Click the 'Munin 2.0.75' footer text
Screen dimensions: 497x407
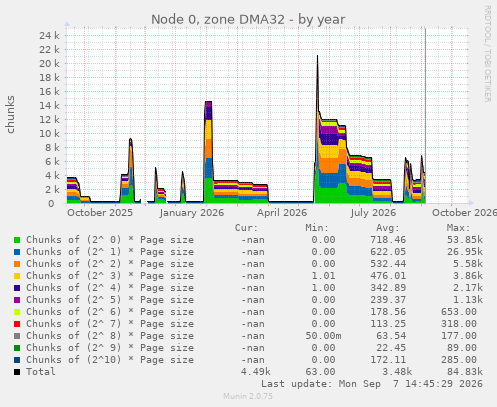click(248, 396)
